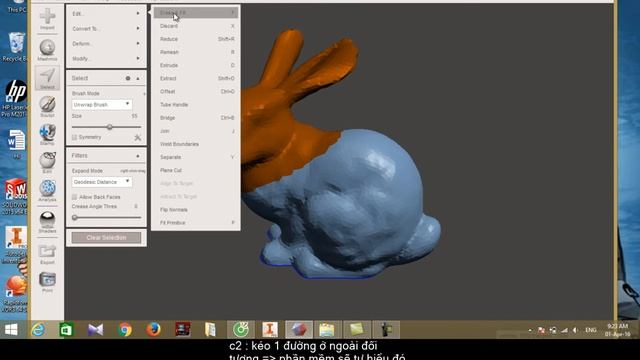Open Visual Studio from taskbar
The height and width of the screenshot is (360, 640).
pos(96,329)
